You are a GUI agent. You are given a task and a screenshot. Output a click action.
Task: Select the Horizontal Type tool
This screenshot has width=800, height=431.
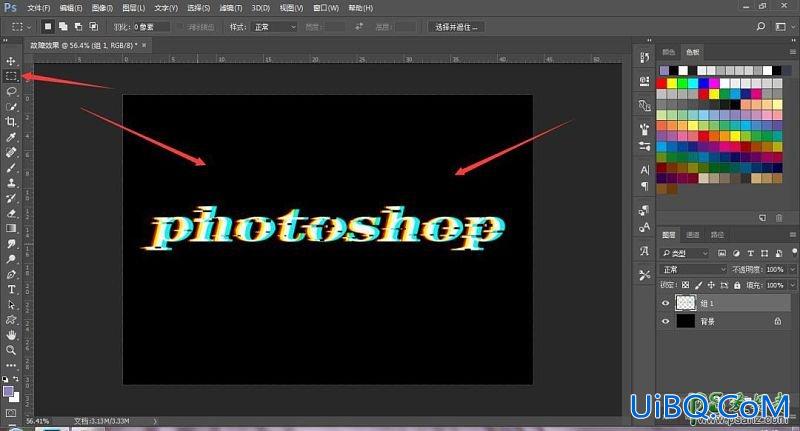point(11,289)
